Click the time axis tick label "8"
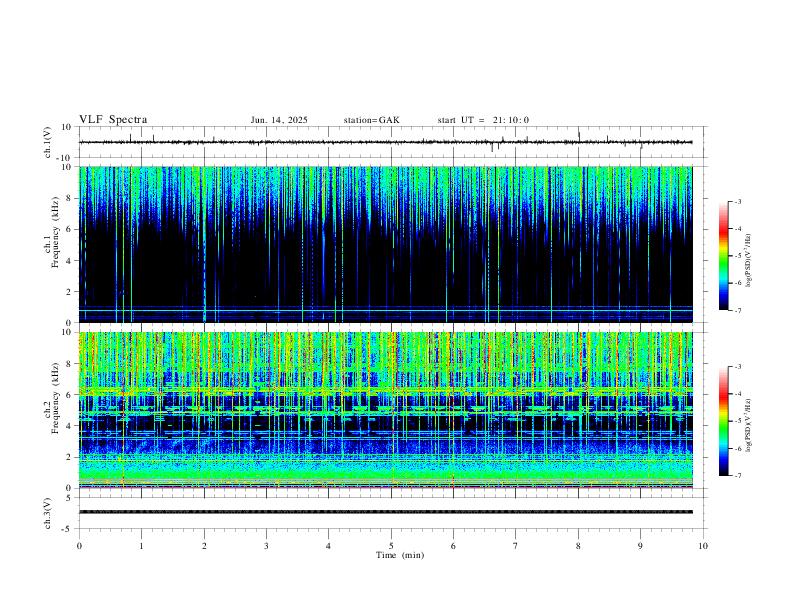Image resolution: width=792 pixels, height=612 pixels. point(578,546)
